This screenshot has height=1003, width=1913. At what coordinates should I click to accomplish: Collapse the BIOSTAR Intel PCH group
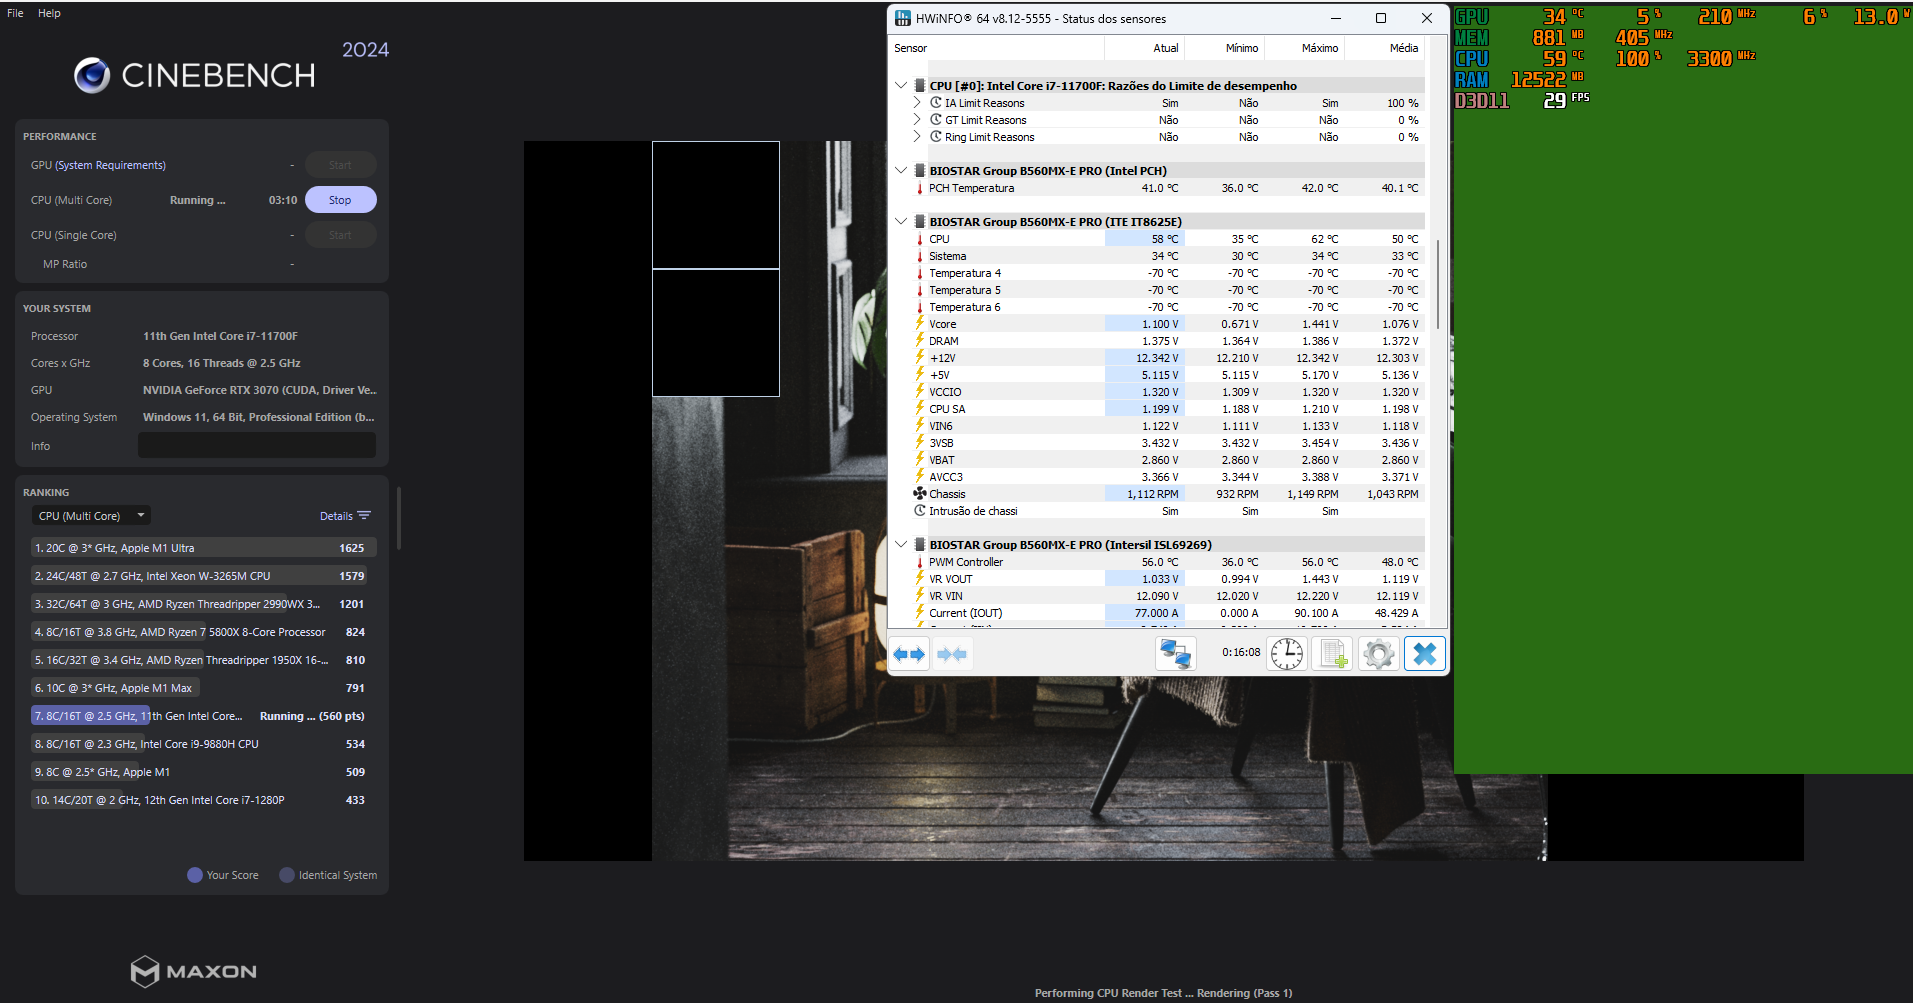[901, 171]
